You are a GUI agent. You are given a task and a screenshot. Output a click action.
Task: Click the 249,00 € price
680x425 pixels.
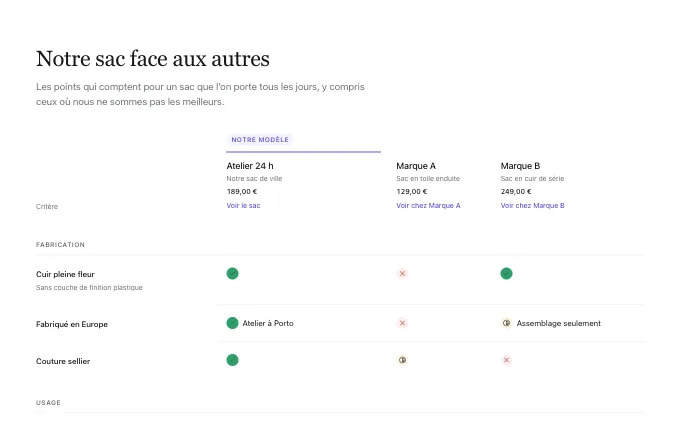point(516,191)
